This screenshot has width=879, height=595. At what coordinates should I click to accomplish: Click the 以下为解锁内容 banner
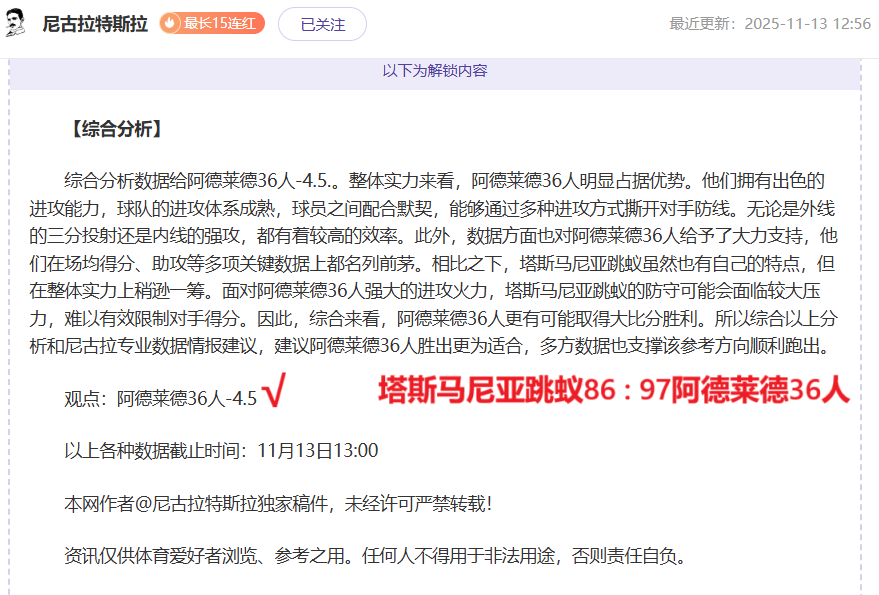coord(435,71)
